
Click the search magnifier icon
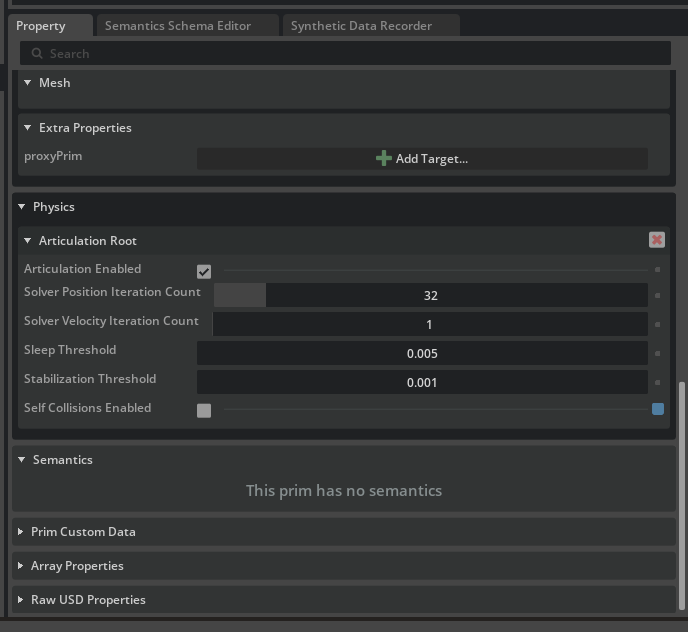pyautogui.click(x=37, y=54)
